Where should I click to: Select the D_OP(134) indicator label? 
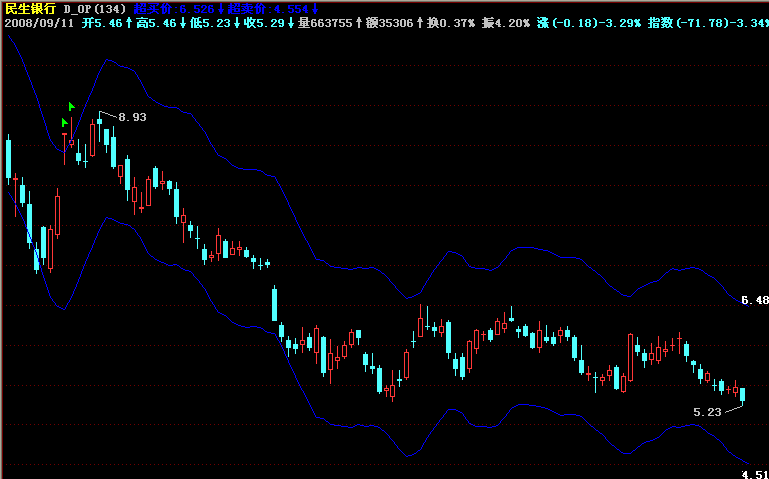click(95, 9)
